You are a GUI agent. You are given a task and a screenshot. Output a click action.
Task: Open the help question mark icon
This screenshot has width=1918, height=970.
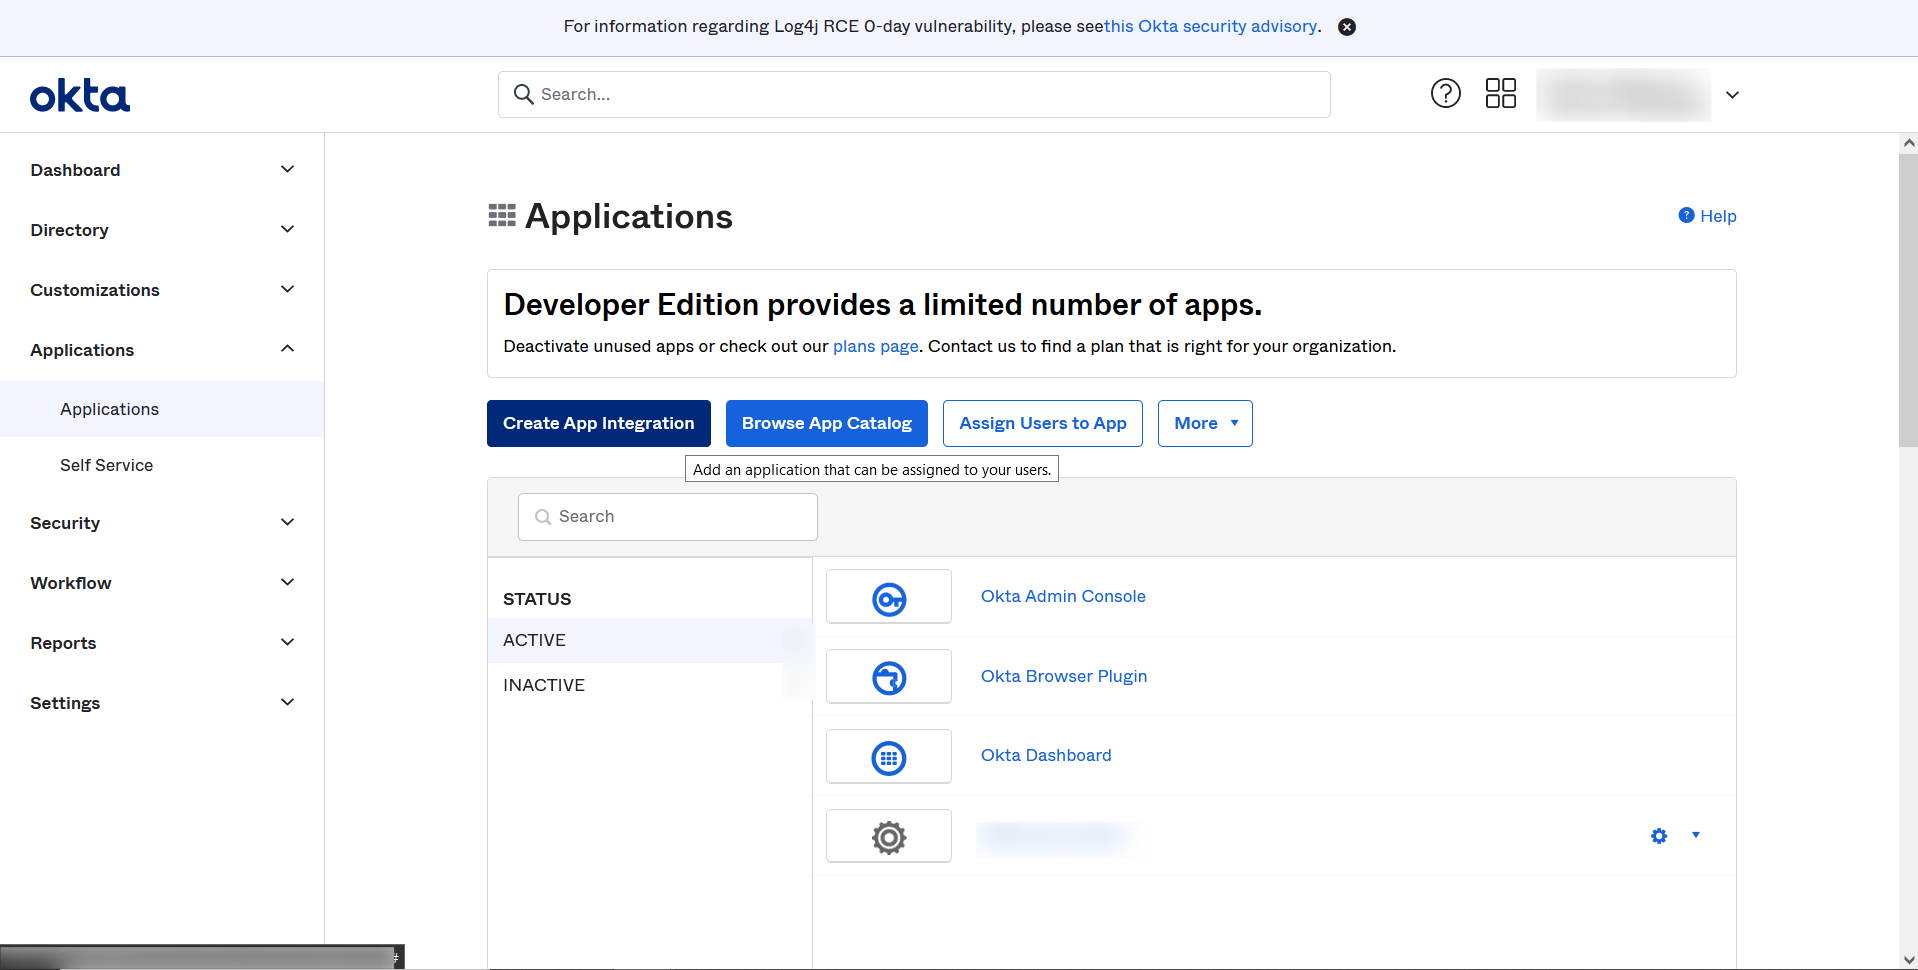click(1445, 94)
